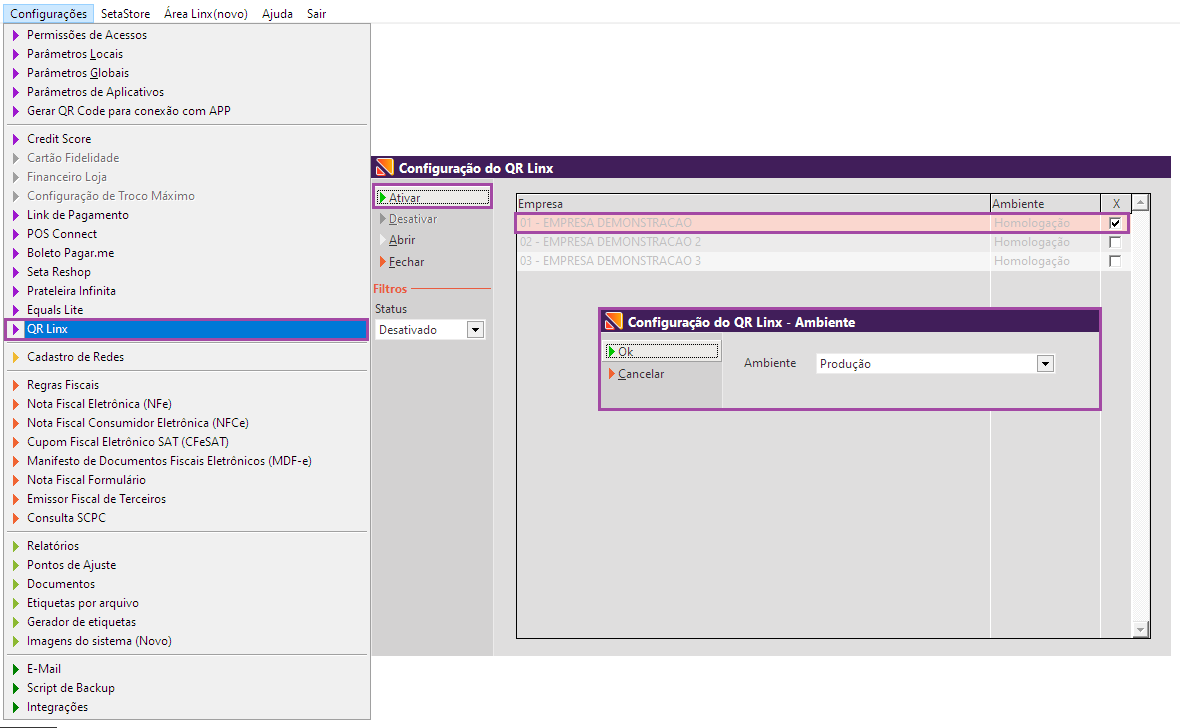Select row 02 - EMPRESA DEMONSTRACAO 2
This screenshot has width=1180, height=728.
coord(823,242)
